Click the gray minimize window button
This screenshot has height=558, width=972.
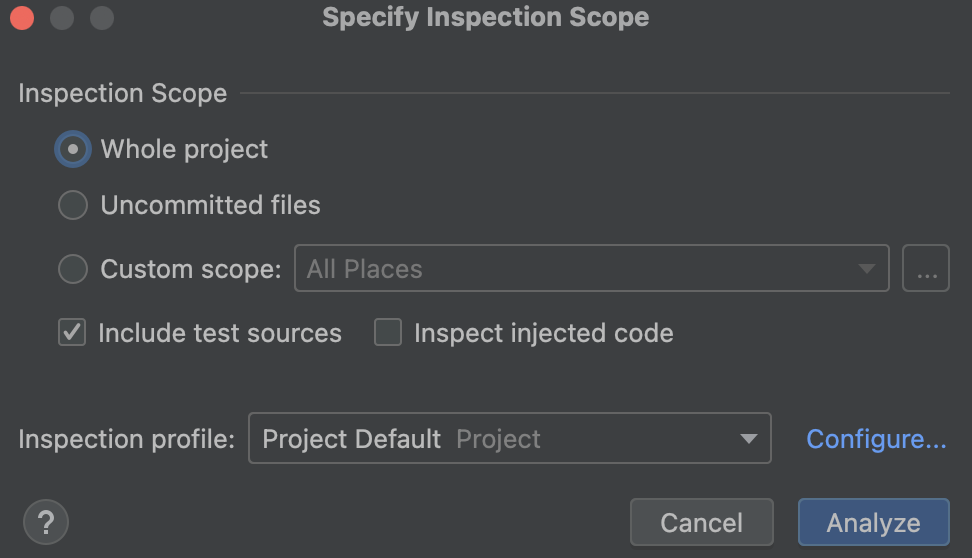(62, 18)
